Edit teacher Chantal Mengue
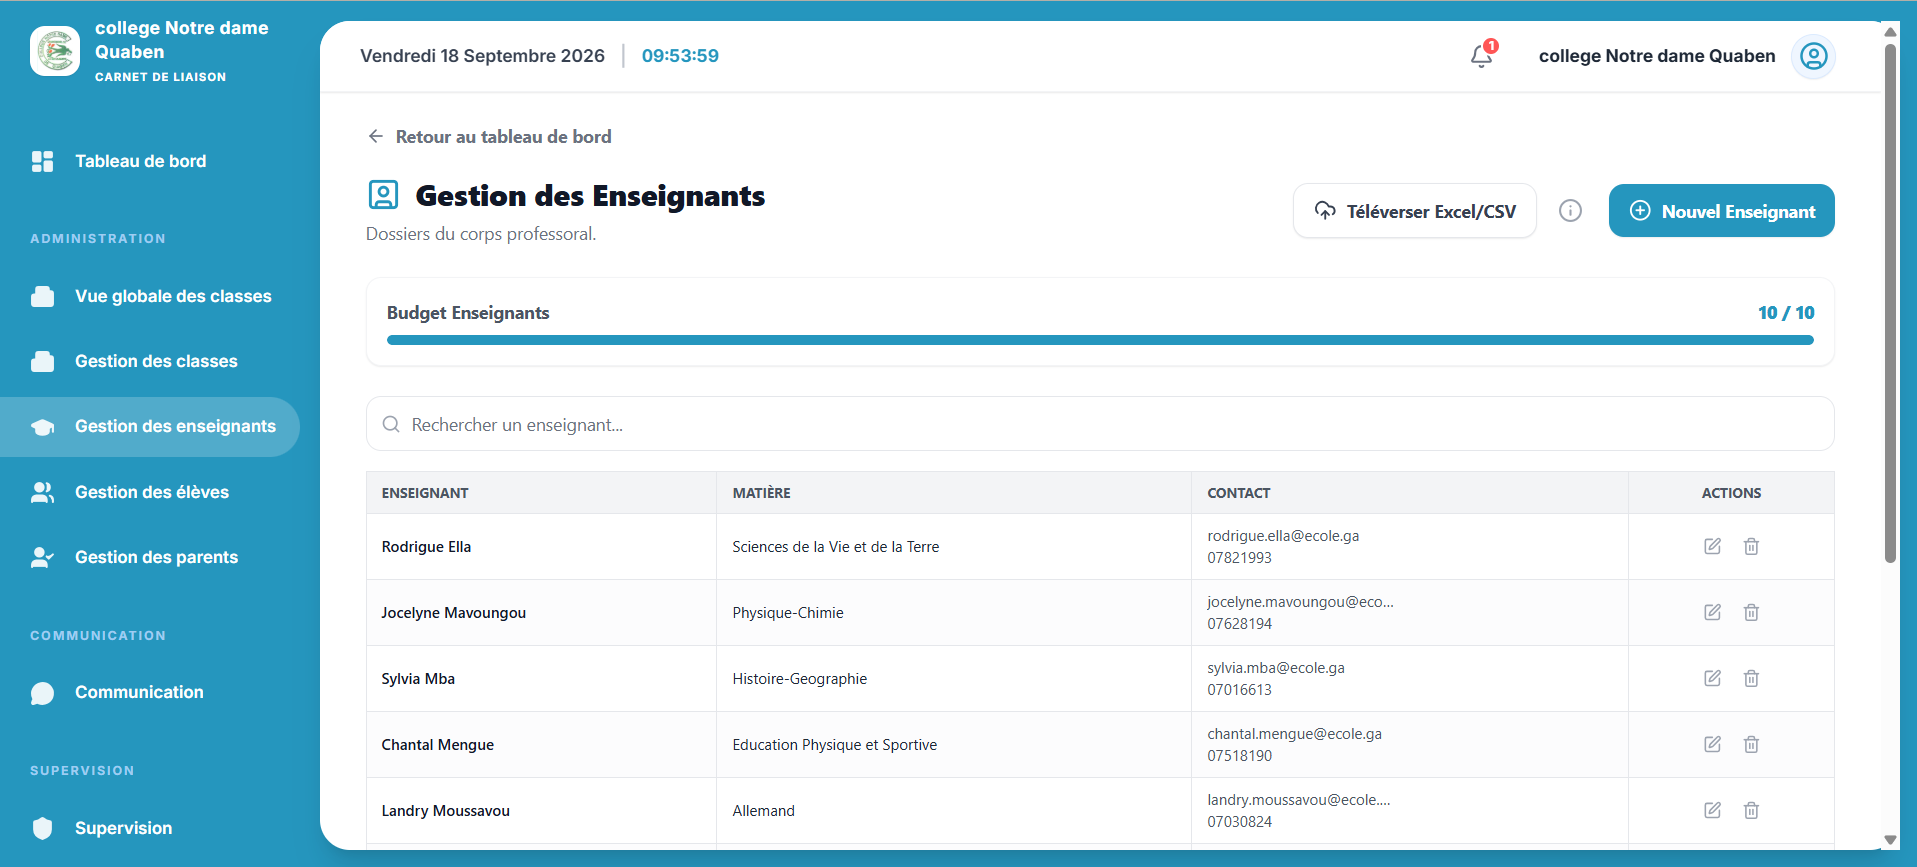This screenshot has height=867, width=1917. pyautogui.click(x=1712, y=744)
